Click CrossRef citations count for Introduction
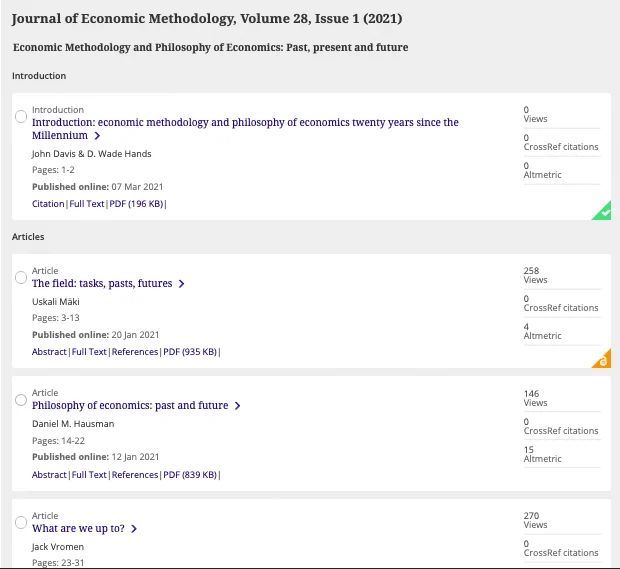620x569 pixels. coord(561,142)
